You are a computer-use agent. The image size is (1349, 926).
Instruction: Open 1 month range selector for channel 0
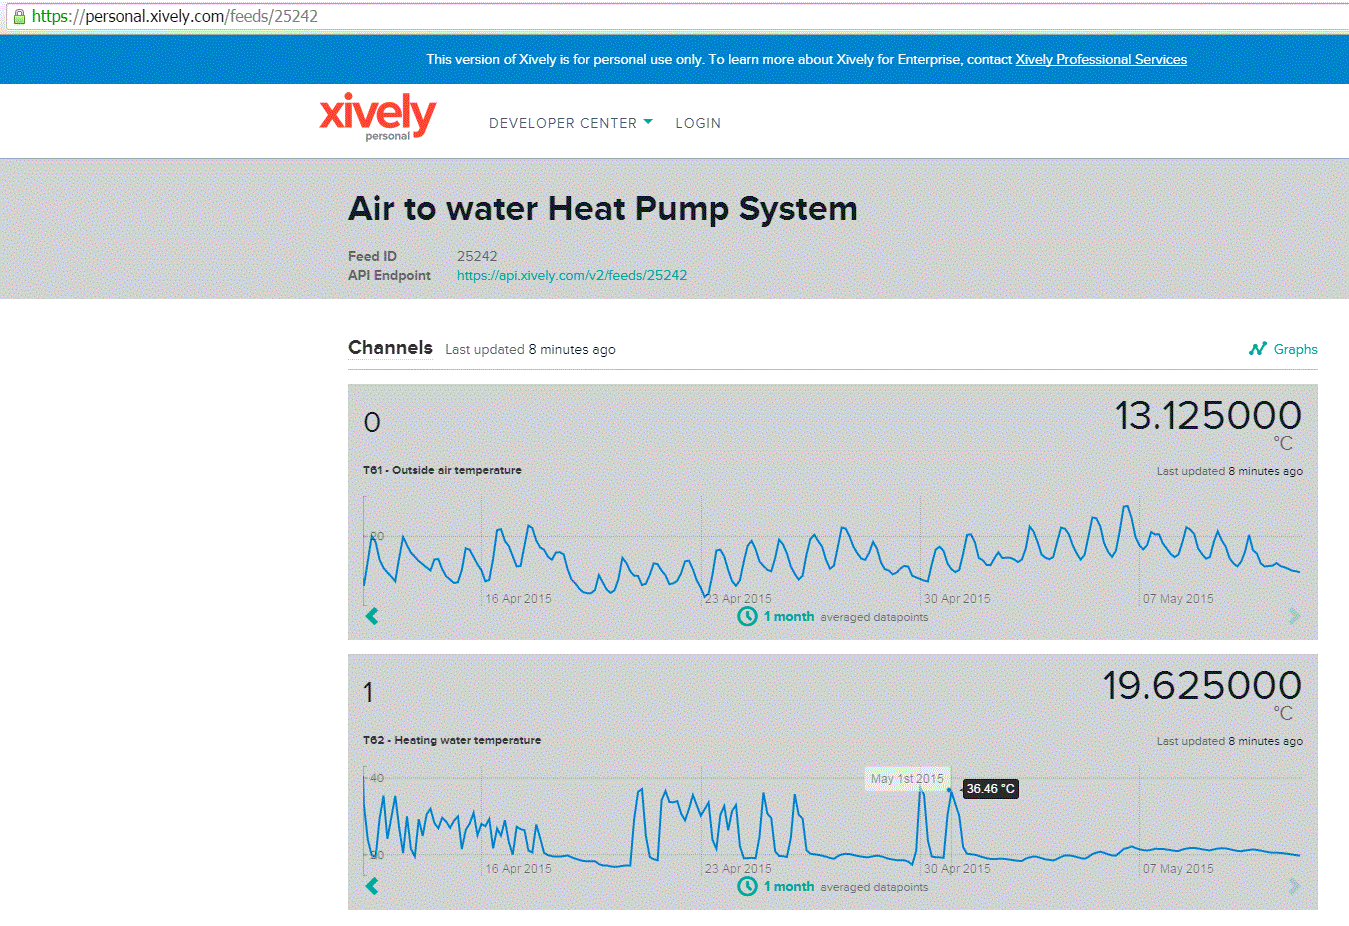click(789, 617)
